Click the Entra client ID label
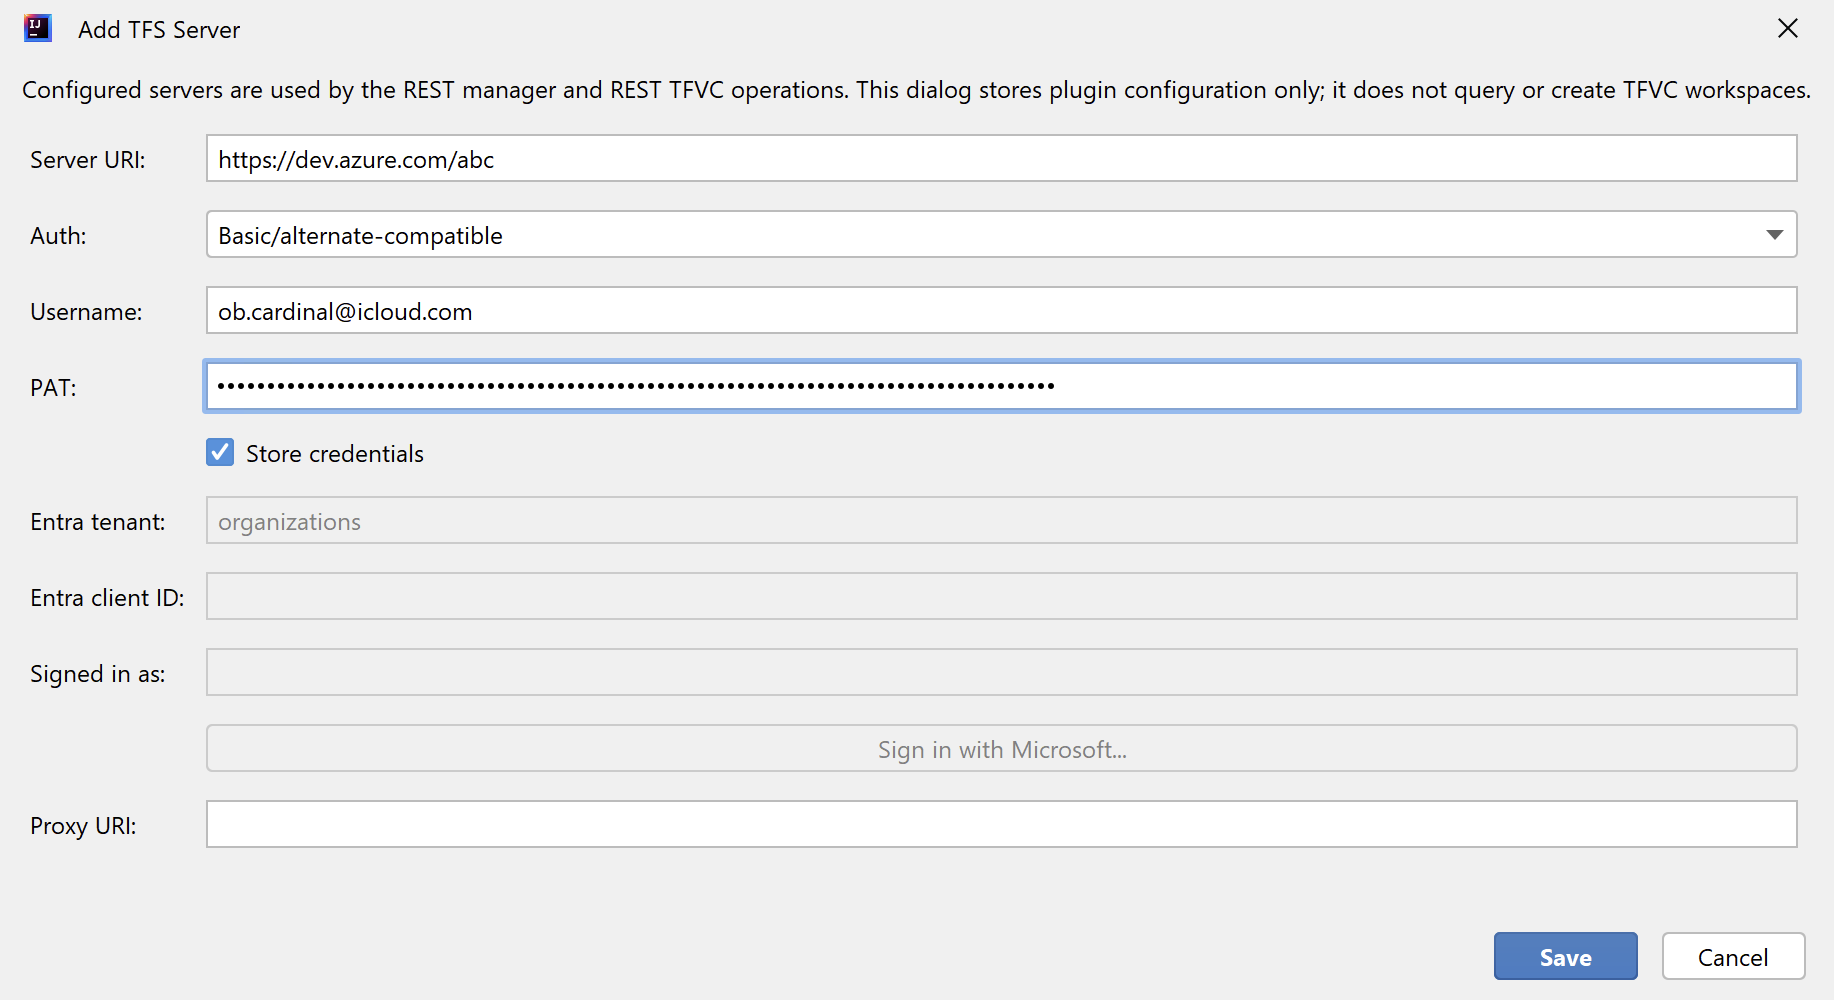The height and width of the screenshot is (1000, 1834). [107, 598]
